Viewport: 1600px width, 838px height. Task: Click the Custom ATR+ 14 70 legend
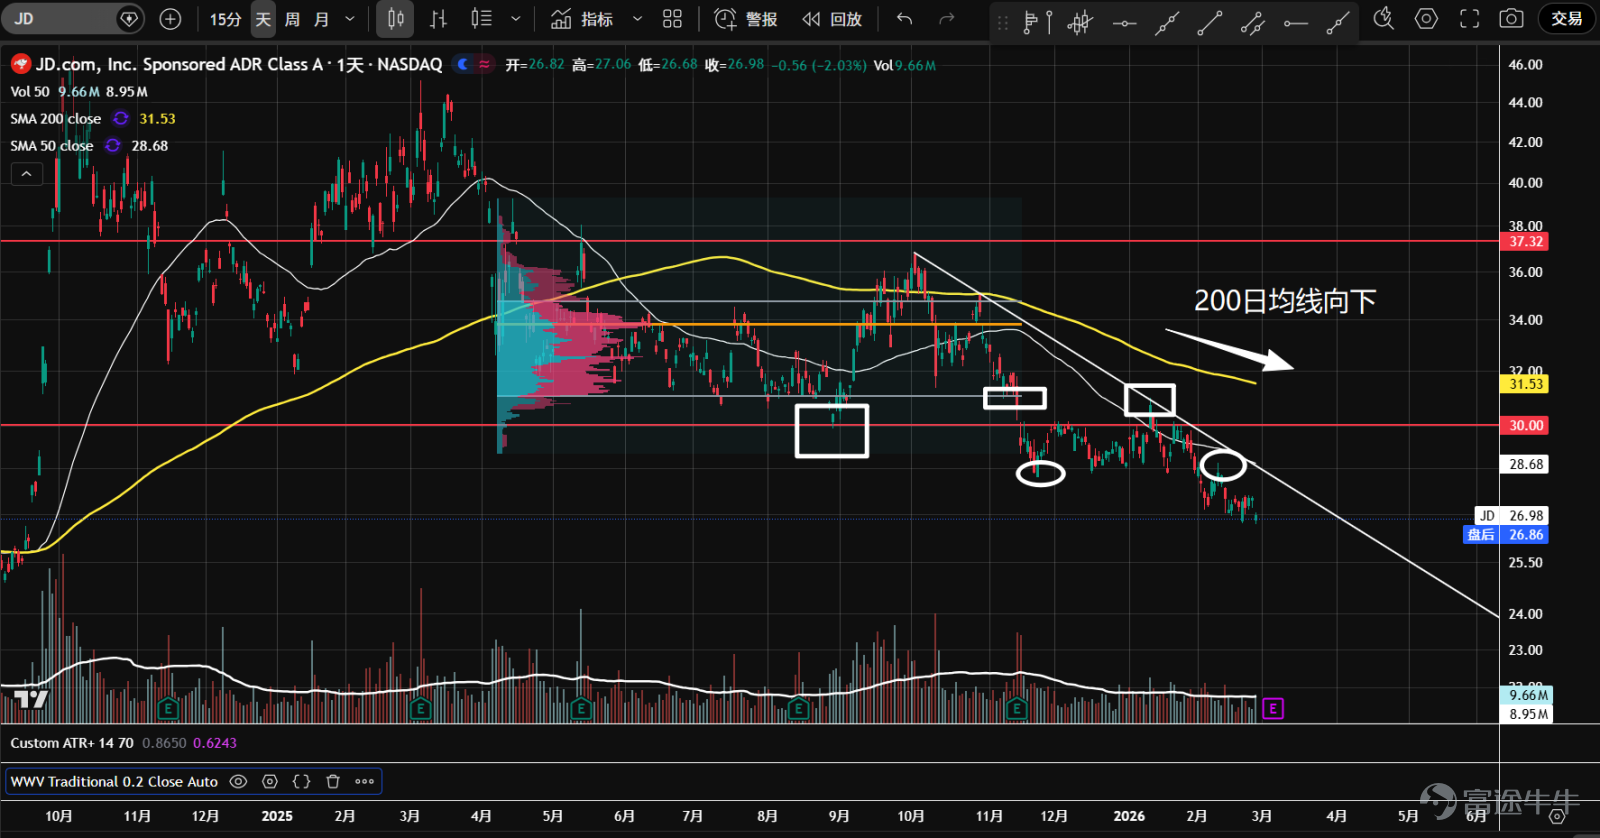point(72,743)
